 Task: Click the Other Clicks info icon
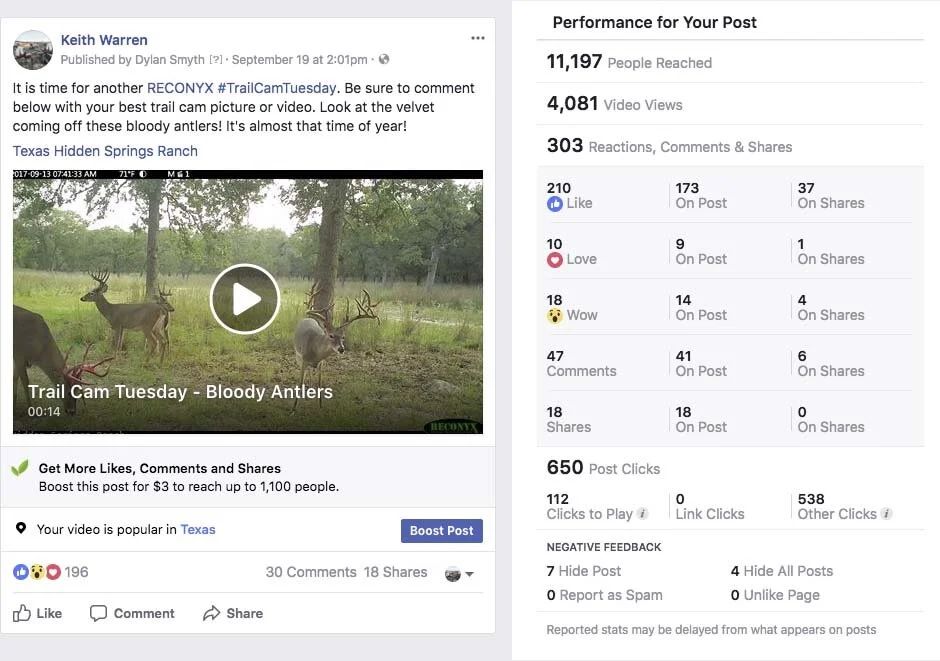pyautogui.click(x=887, y=514)
